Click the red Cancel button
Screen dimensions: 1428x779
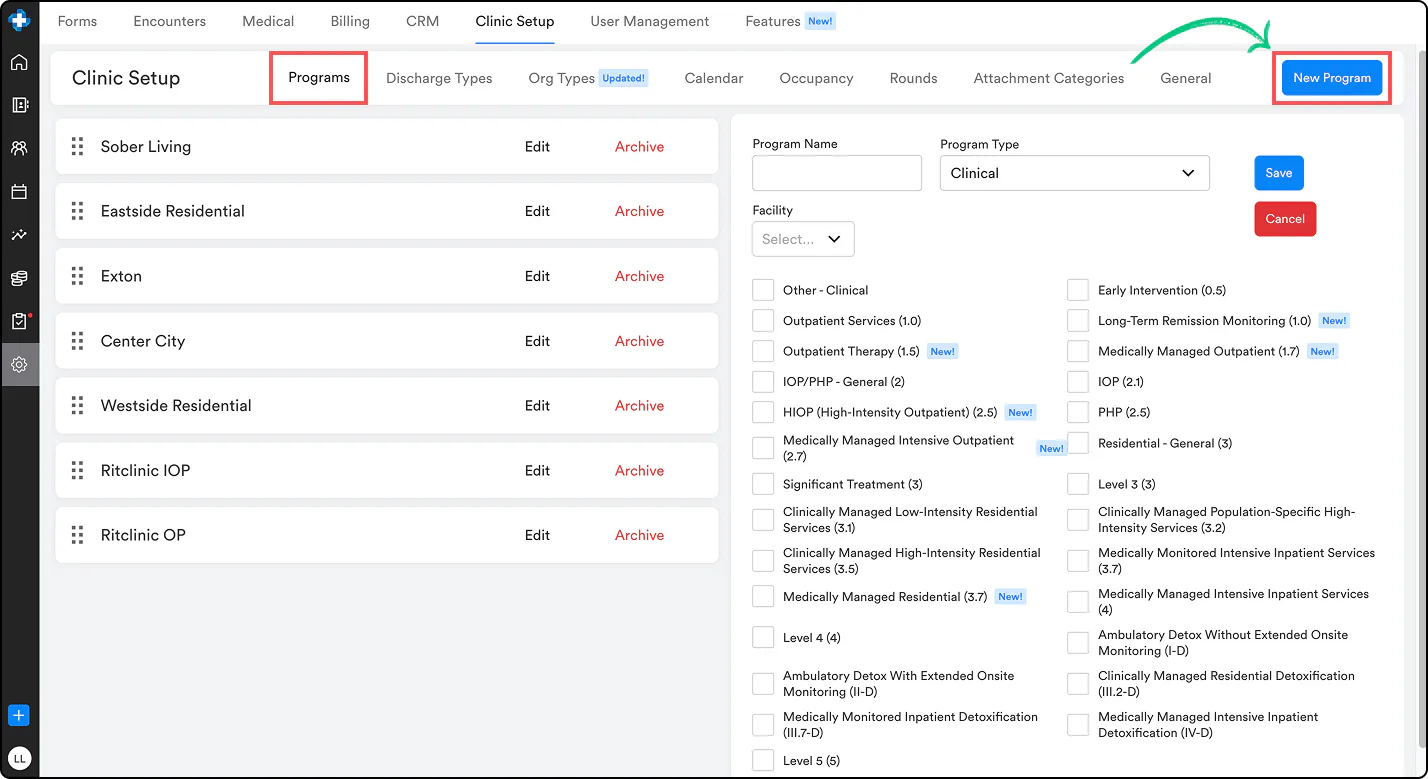pos(1285,219)
